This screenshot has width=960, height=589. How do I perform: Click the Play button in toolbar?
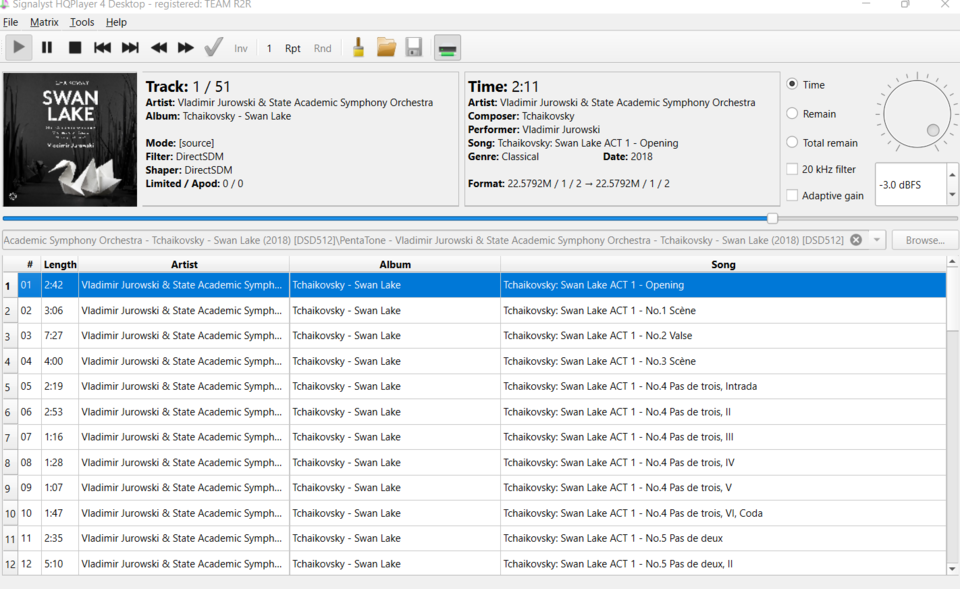point(18,48)
